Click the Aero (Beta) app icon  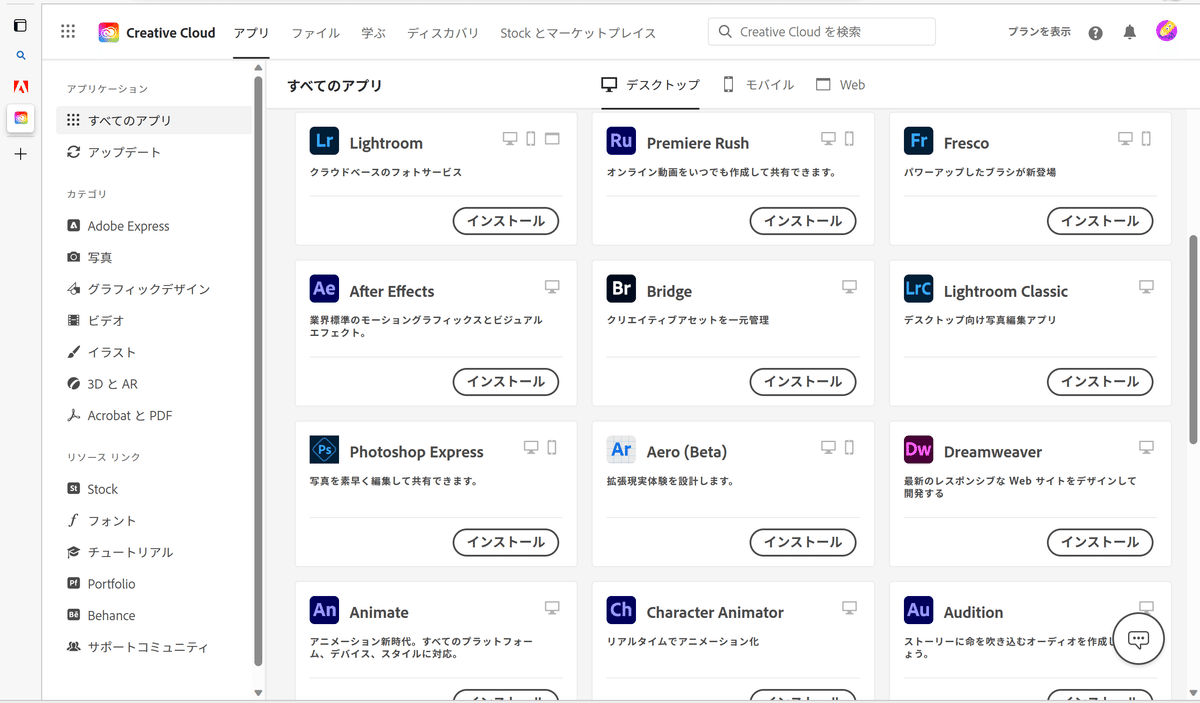pos(622,450)
